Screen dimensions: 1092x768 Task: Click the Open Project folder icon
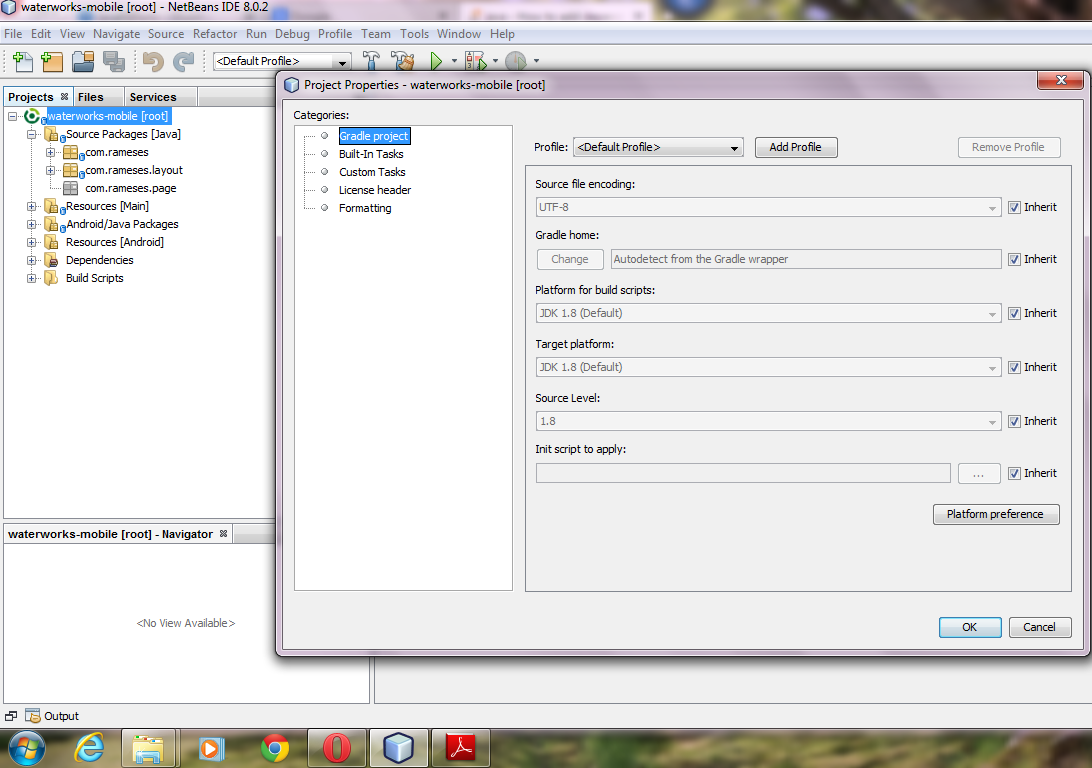tap(82, 61)
